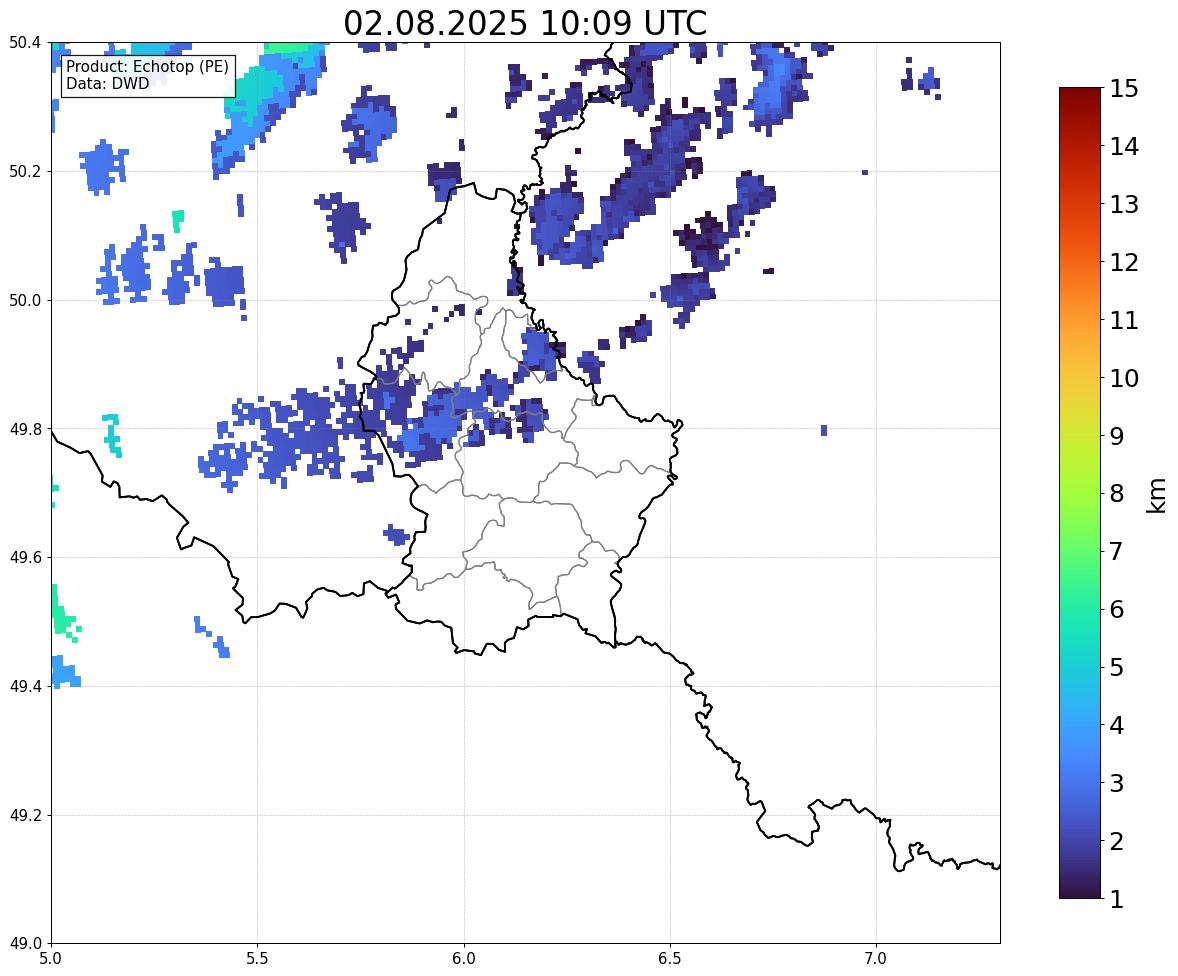
Task: Click the colorbar tick label 14
Action: pos(1124,147)
